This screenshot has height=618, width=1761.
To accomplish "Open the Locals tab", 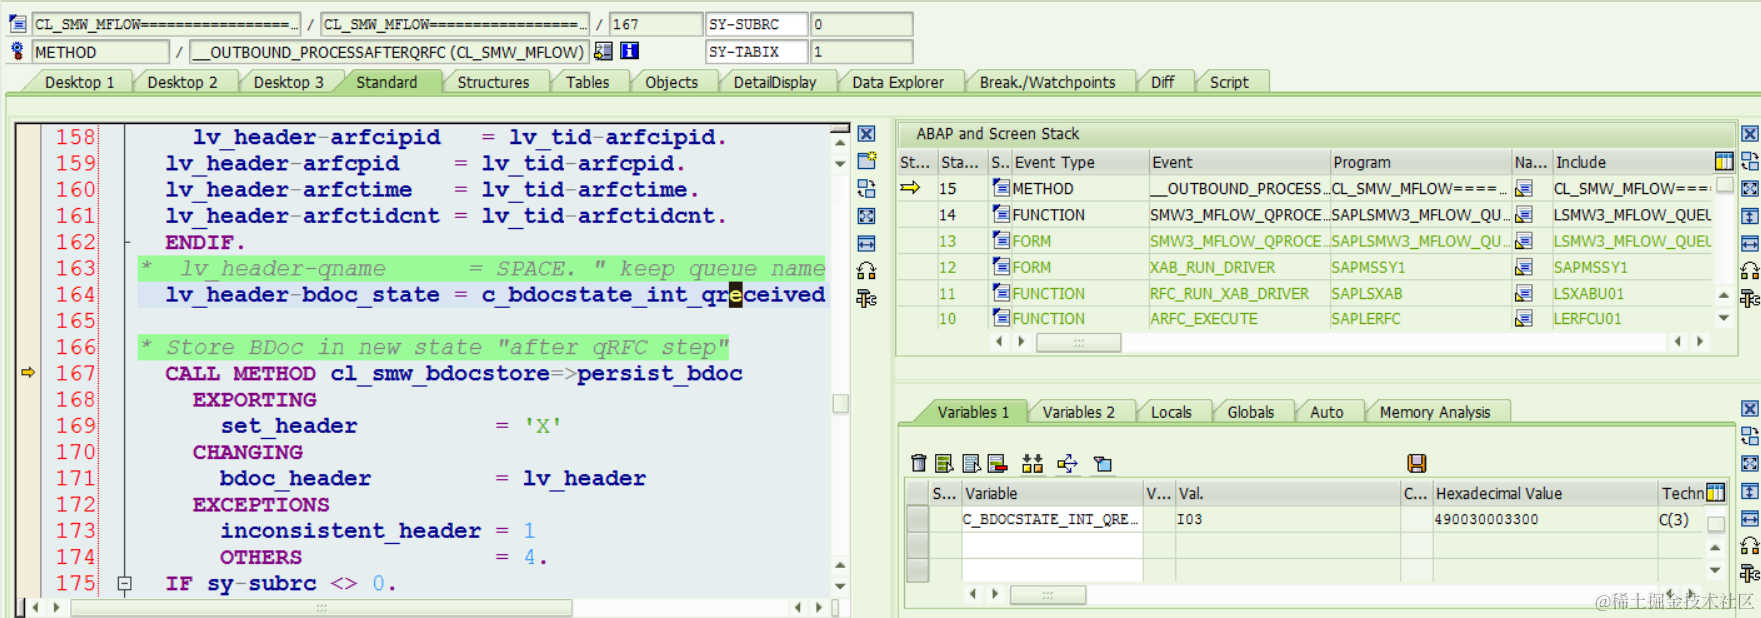I will pos(1171,412).
